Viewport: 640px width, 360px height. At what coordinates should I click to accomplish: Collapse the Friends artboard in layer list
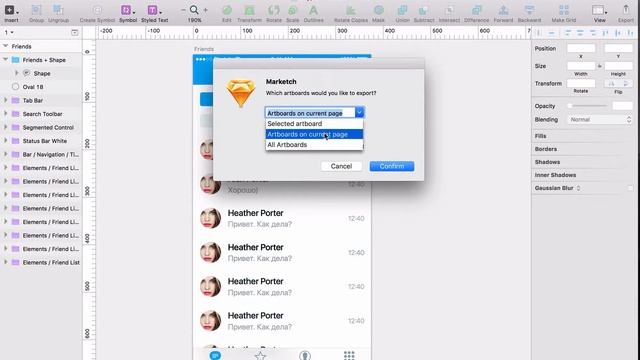(x=5, y=46)
